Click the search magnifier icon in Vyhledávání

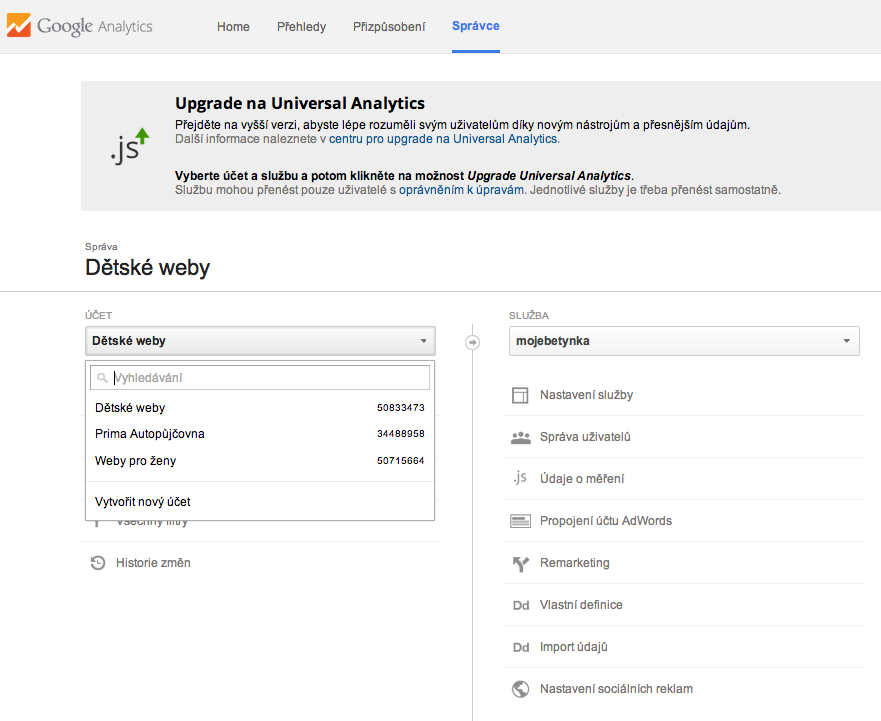point(102,378)
